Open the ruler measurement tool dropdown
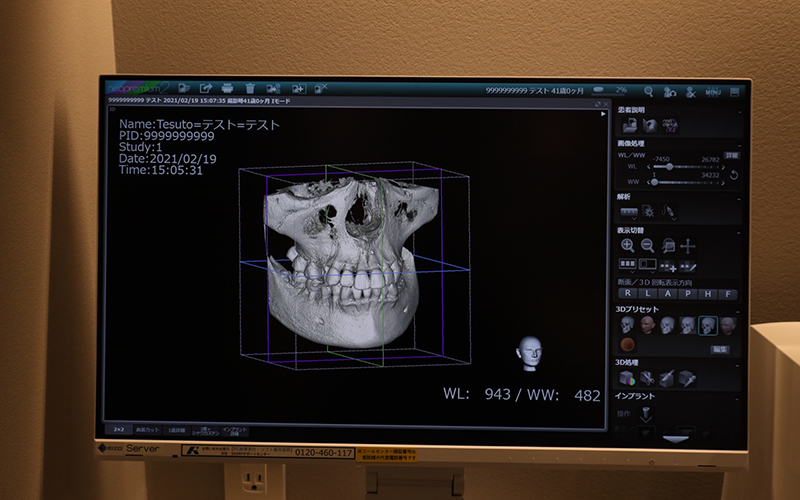Image resolution: width=800 pixels, height=500 pixels. [x=629, y=212]
